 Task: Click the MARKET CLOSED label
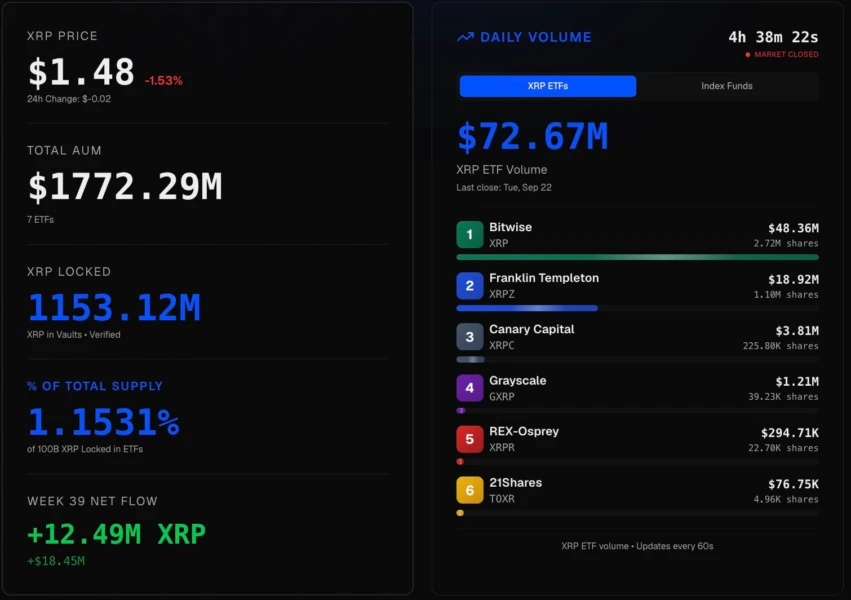tap(786, 54)
